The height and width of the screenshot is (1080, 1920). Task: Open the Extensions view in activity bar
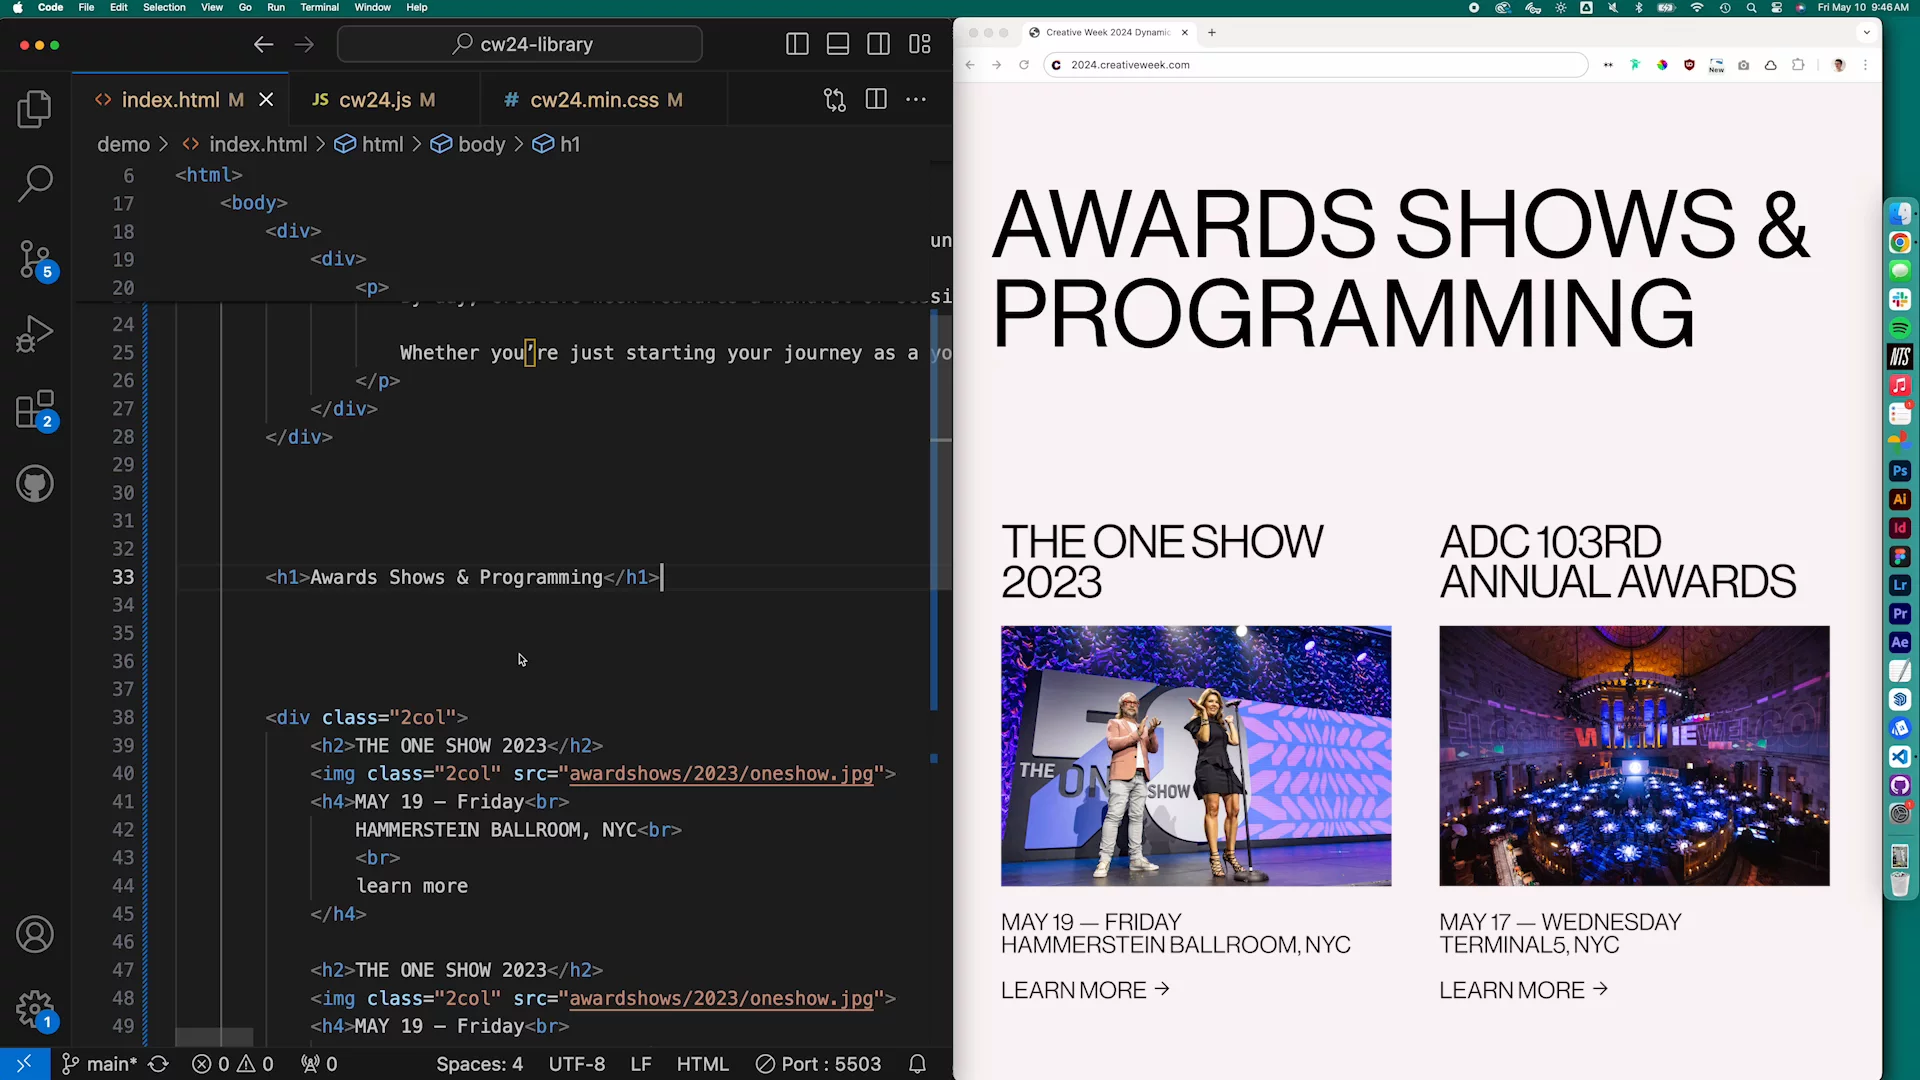tap(35, 410)
